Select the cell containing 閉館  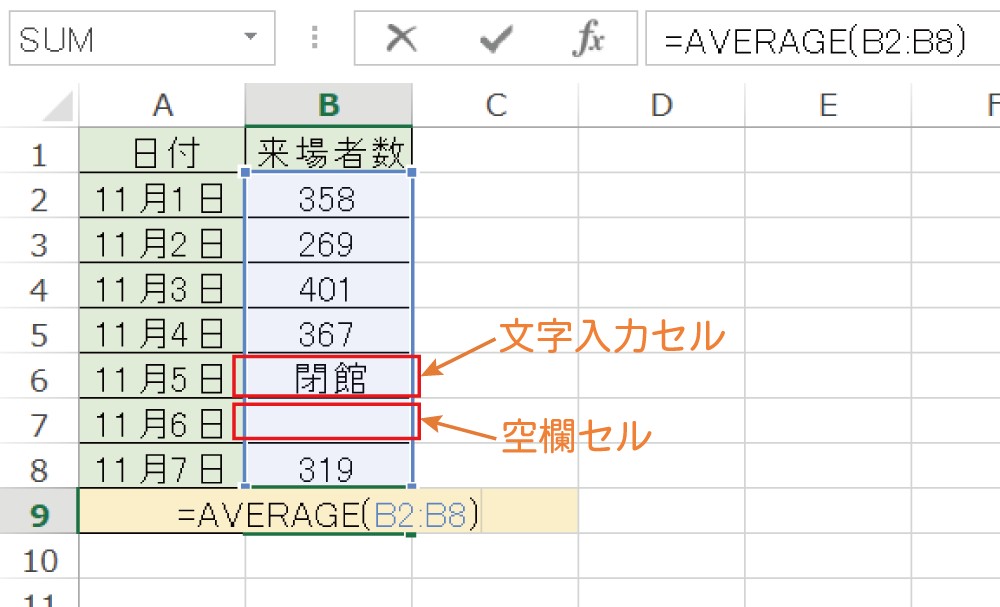coord(328,376)
